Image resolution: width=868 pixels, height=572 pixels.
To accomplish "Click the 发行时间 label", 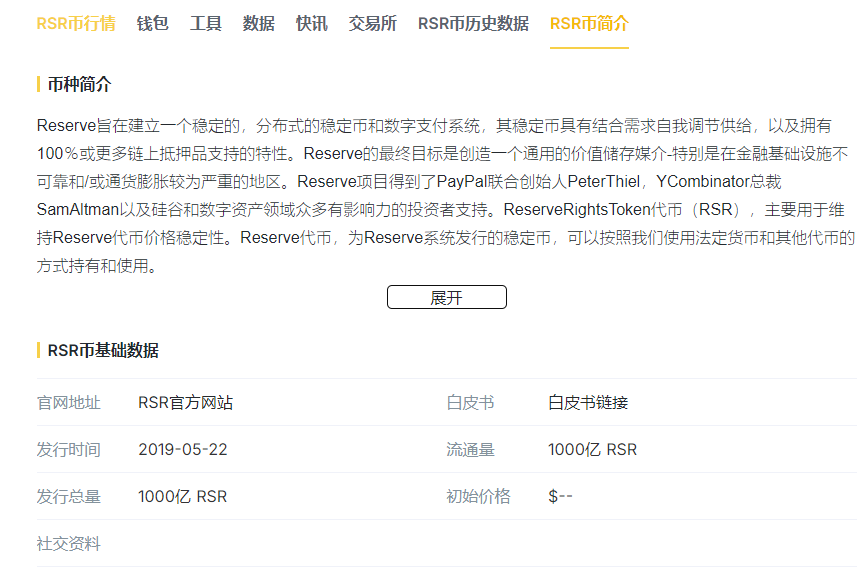I will pyautogui.click(x=69, y=450).
